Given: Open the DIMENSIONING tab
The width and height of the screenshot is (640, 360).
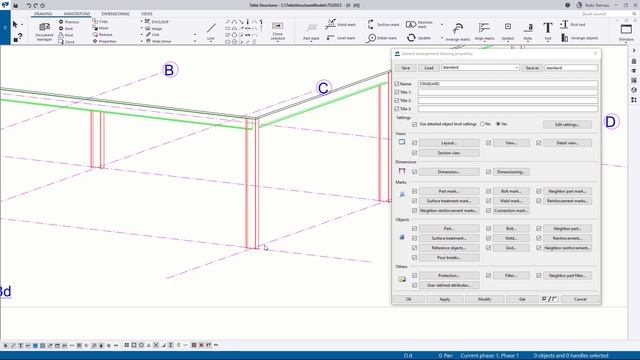Looking at the screenshot, I should [x=116, y=14].
